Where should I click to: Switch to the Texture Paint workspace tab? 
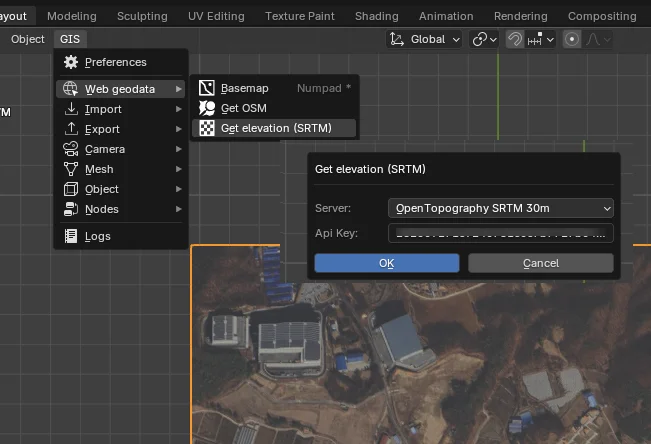(300, 16)
